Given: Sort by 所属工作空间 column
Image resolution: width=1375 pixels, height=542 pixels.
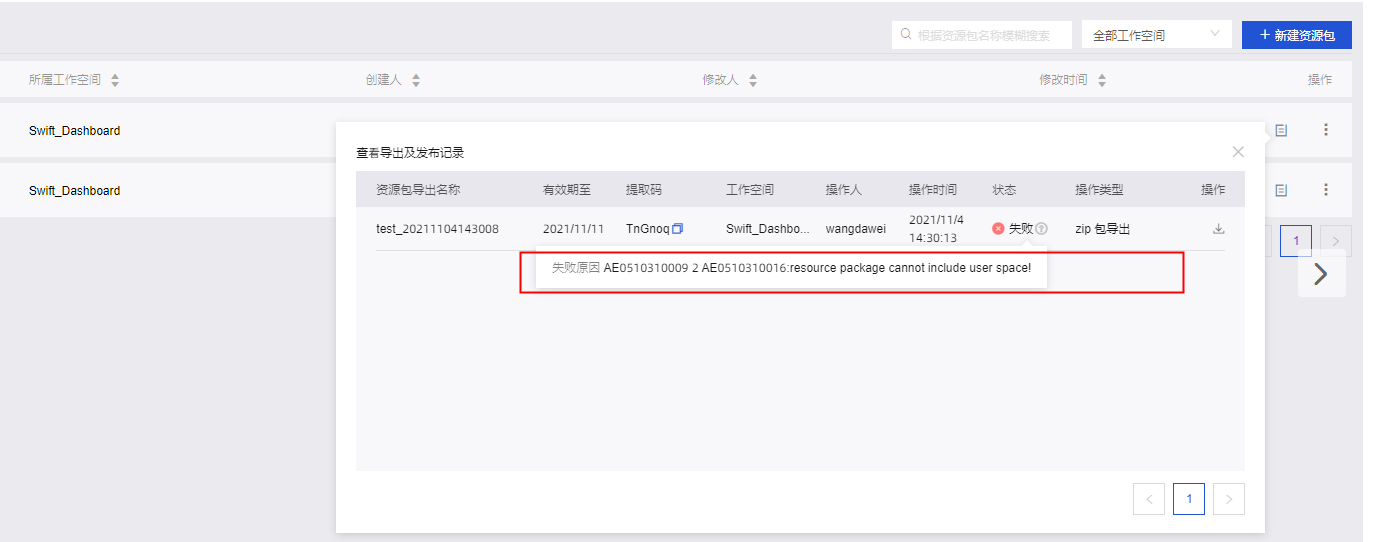Looking at the screenshot, I should (x=115, y=80).
